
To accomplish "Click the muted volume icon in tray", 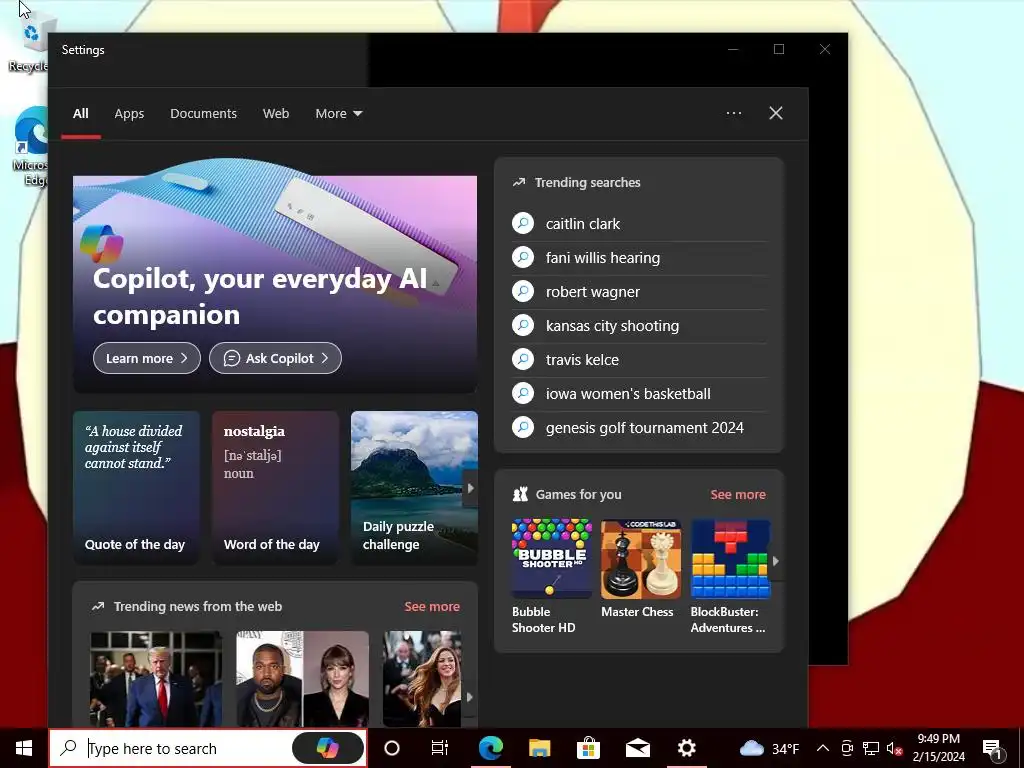I will tap(895, 748).
